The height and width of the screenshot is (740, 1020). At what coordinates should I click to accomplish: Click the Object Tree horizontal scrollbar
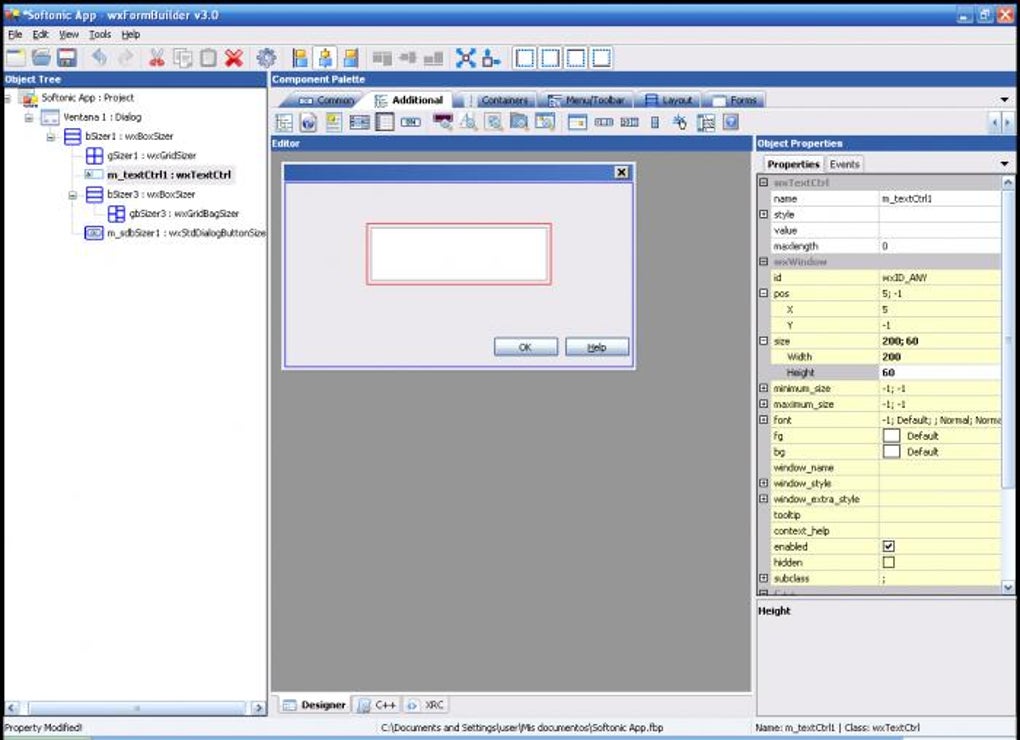[x=135, y=708]
